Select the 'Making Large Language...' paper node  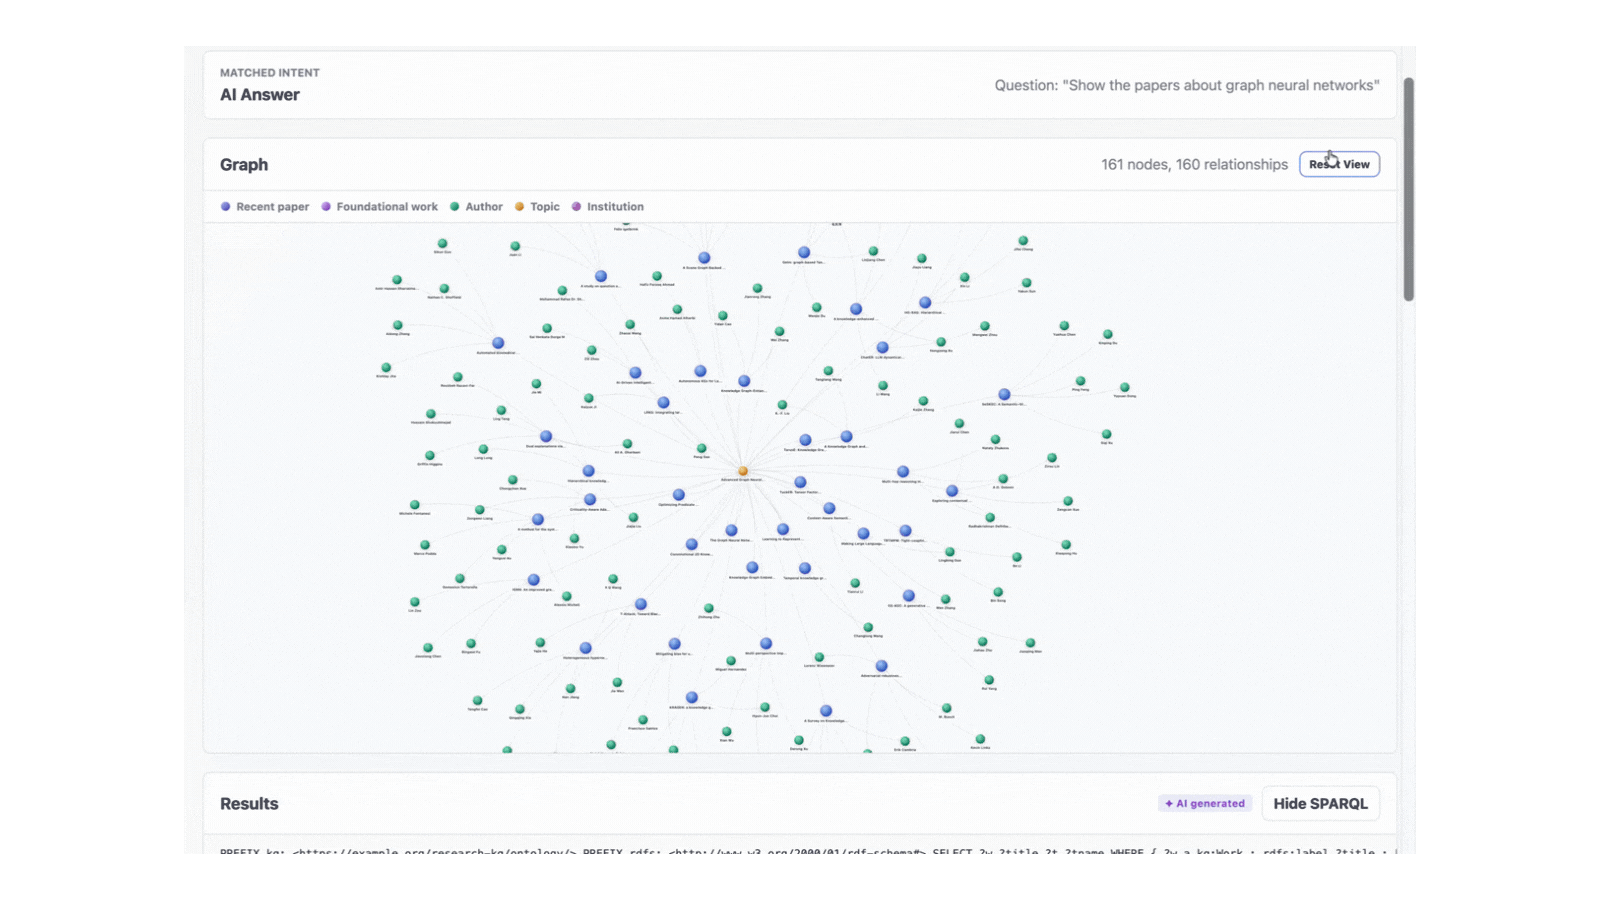(x=863, y=534)
